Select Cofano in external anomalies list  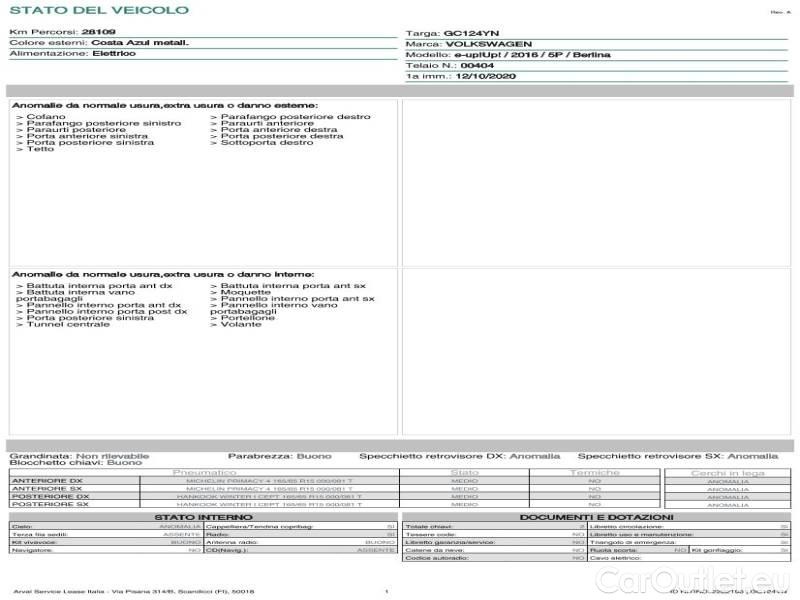[42, 117]
